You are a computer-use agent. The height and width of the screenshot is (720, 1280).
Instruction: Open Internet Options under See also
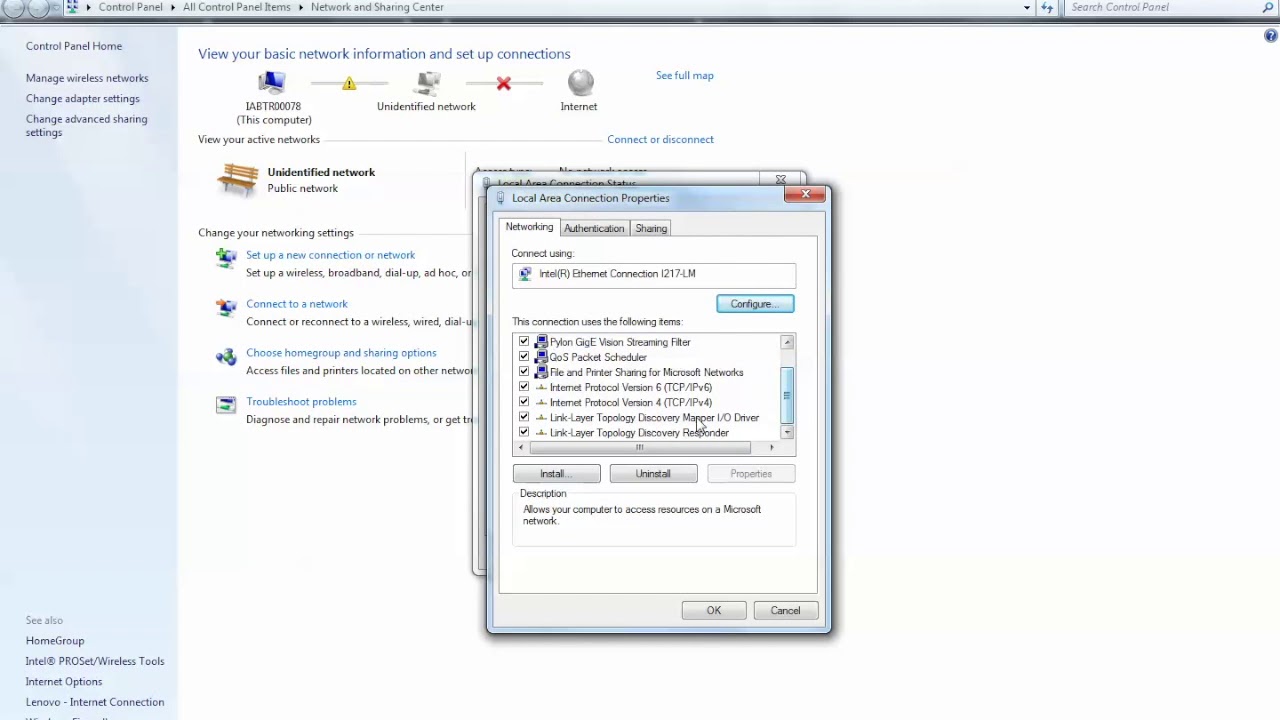(x=64, y=682)
